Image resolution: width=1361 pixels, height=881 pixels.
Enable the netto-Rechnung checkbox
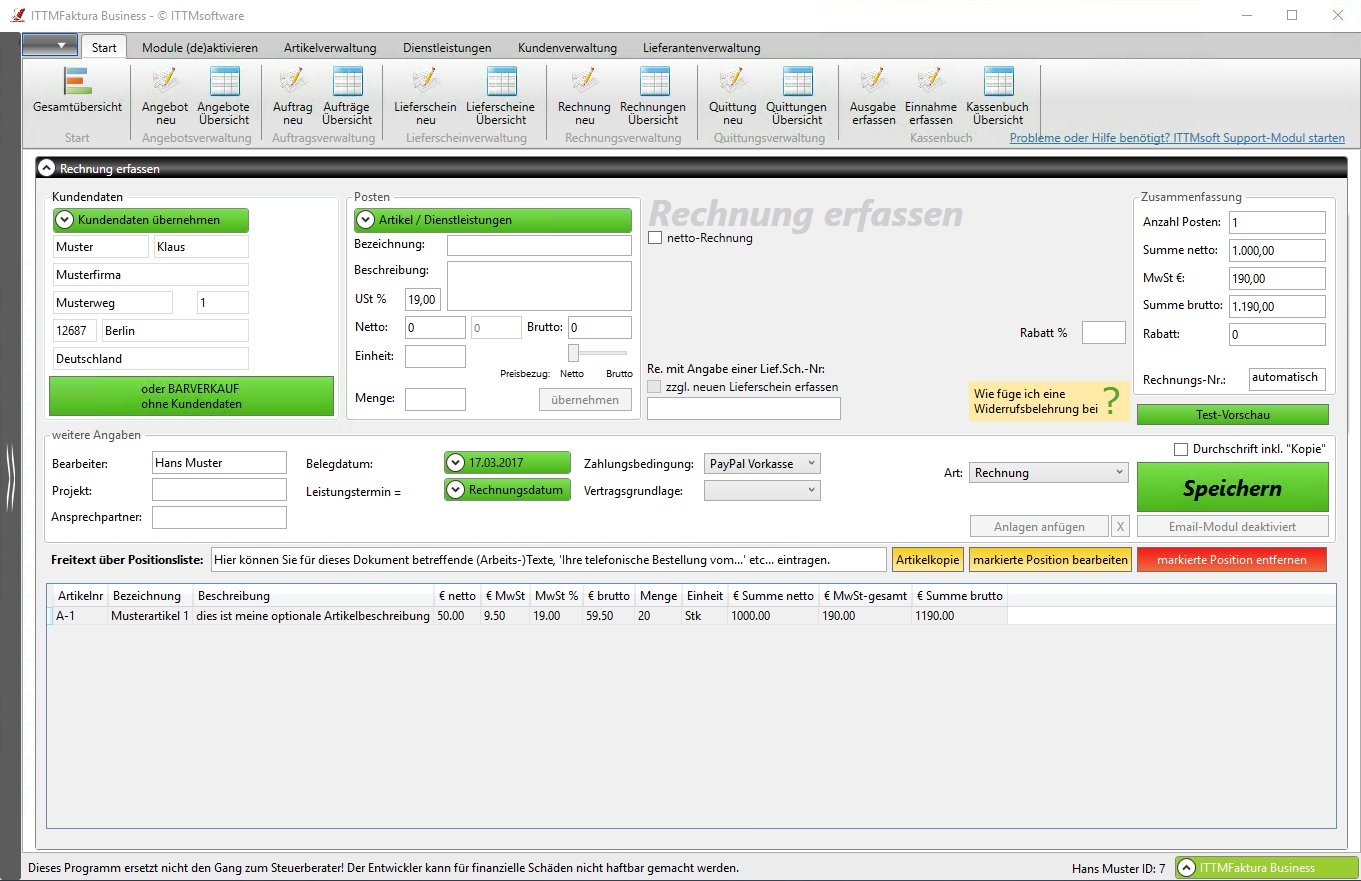pos(656,238)
